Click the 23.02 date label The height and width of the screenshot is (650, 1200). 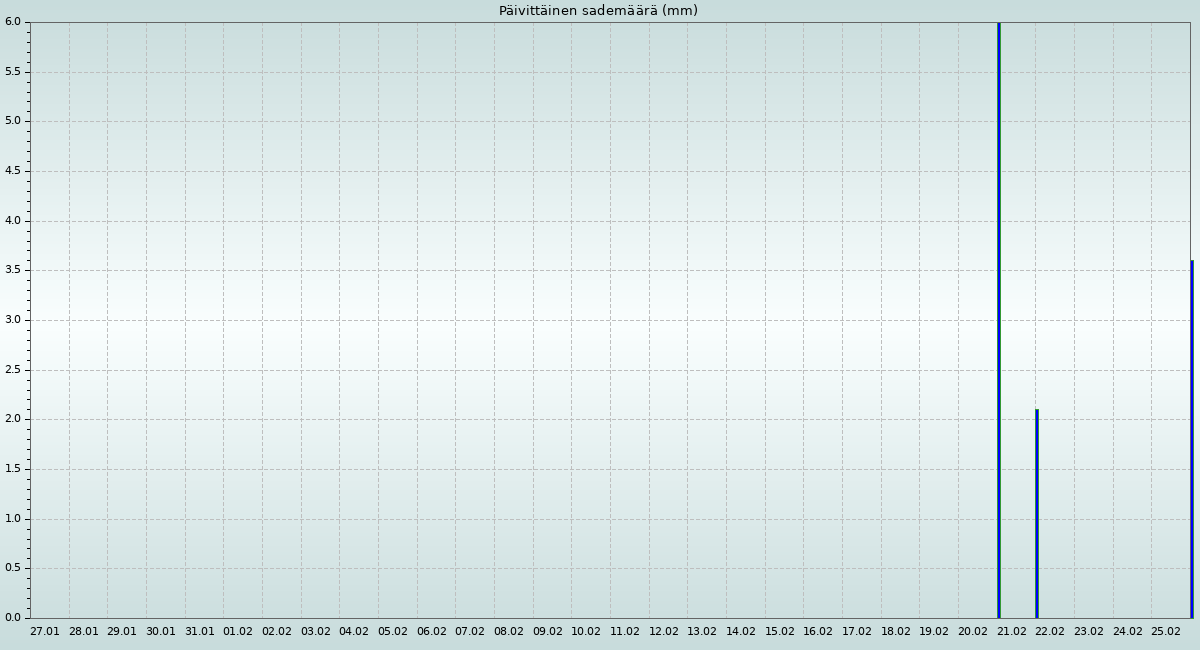[x=1089, y=632]
